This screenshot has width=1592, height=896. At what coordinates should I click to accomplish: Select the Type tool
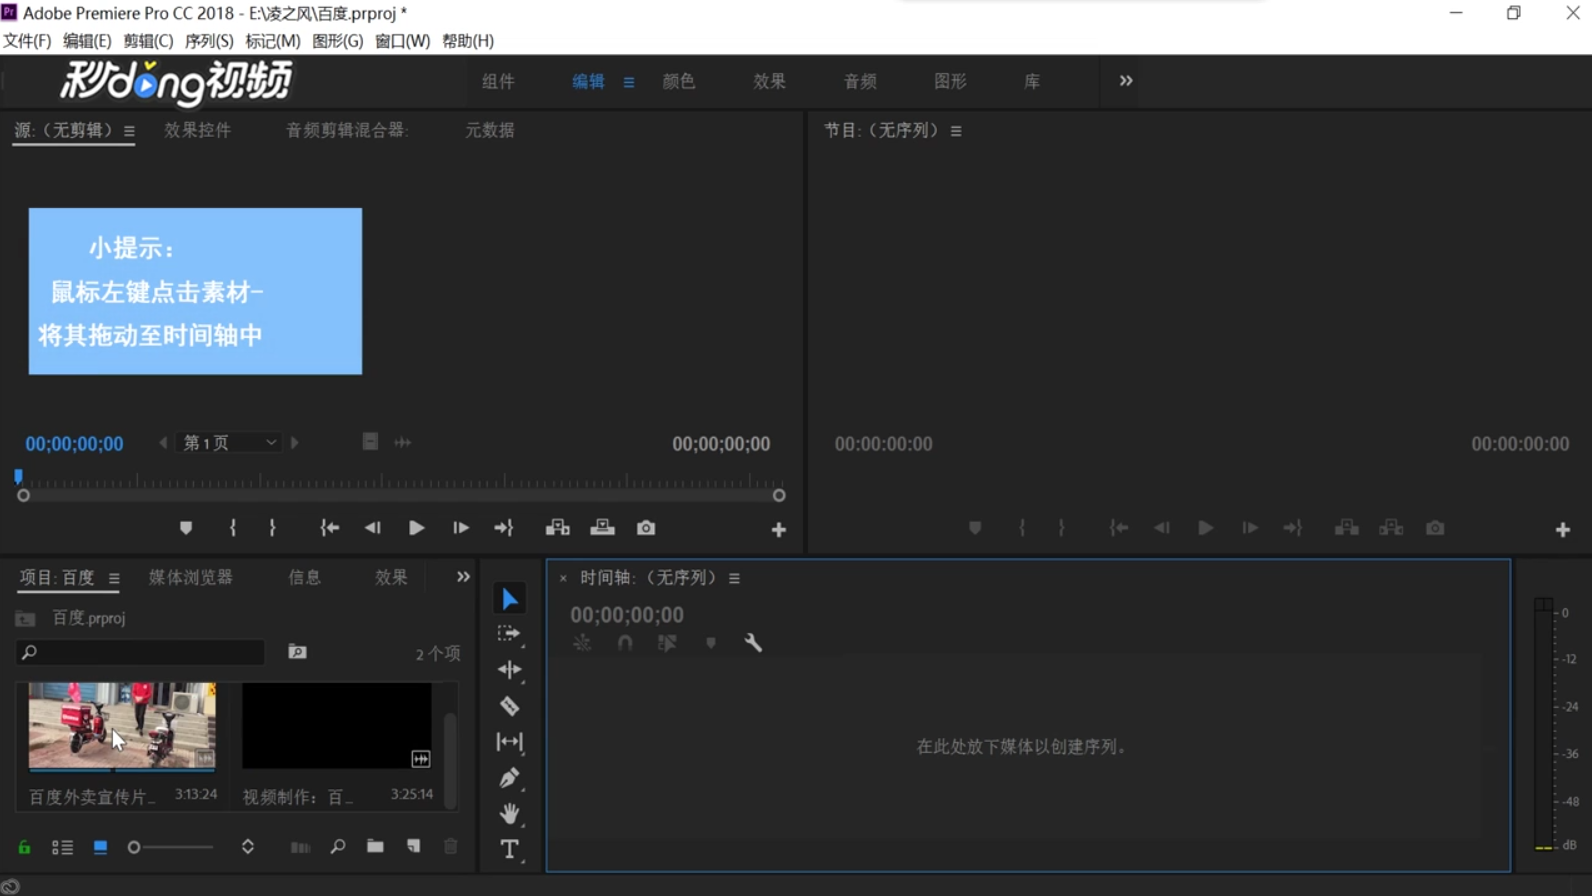[509, 849]
